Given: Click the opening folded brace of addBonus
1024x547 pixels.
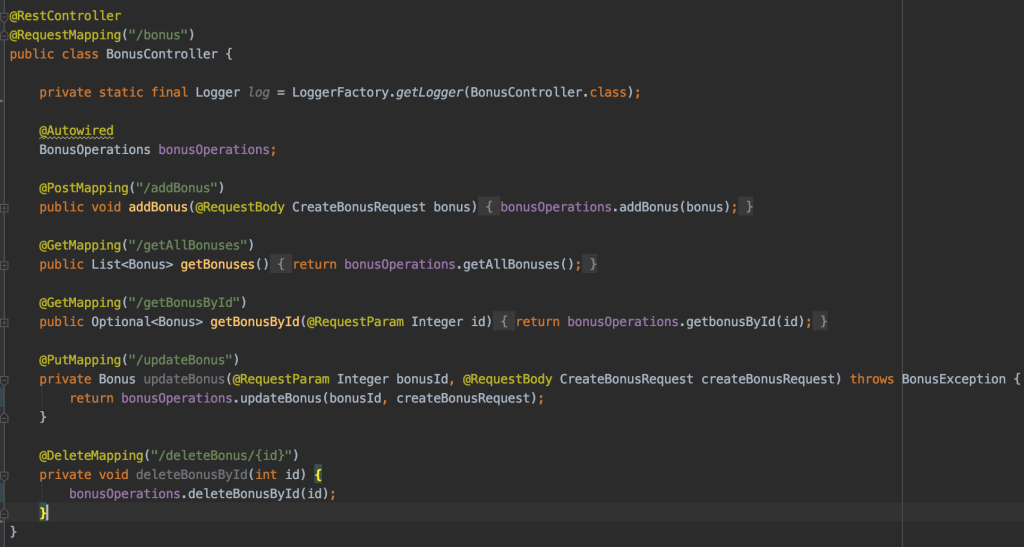Looking at the screenshot, I should pyautogui.click(x=490, y=207).
